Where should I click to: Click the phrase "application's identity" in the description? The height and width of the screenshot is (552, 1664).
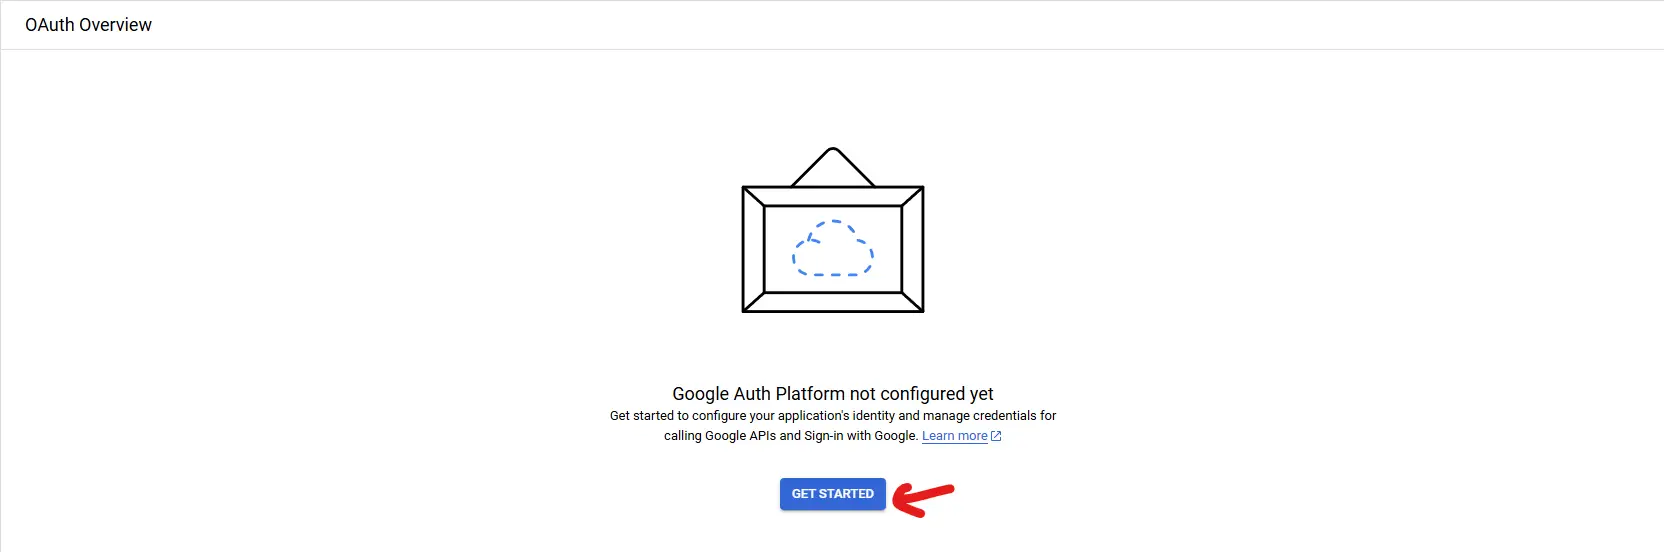tap(835, 416)
